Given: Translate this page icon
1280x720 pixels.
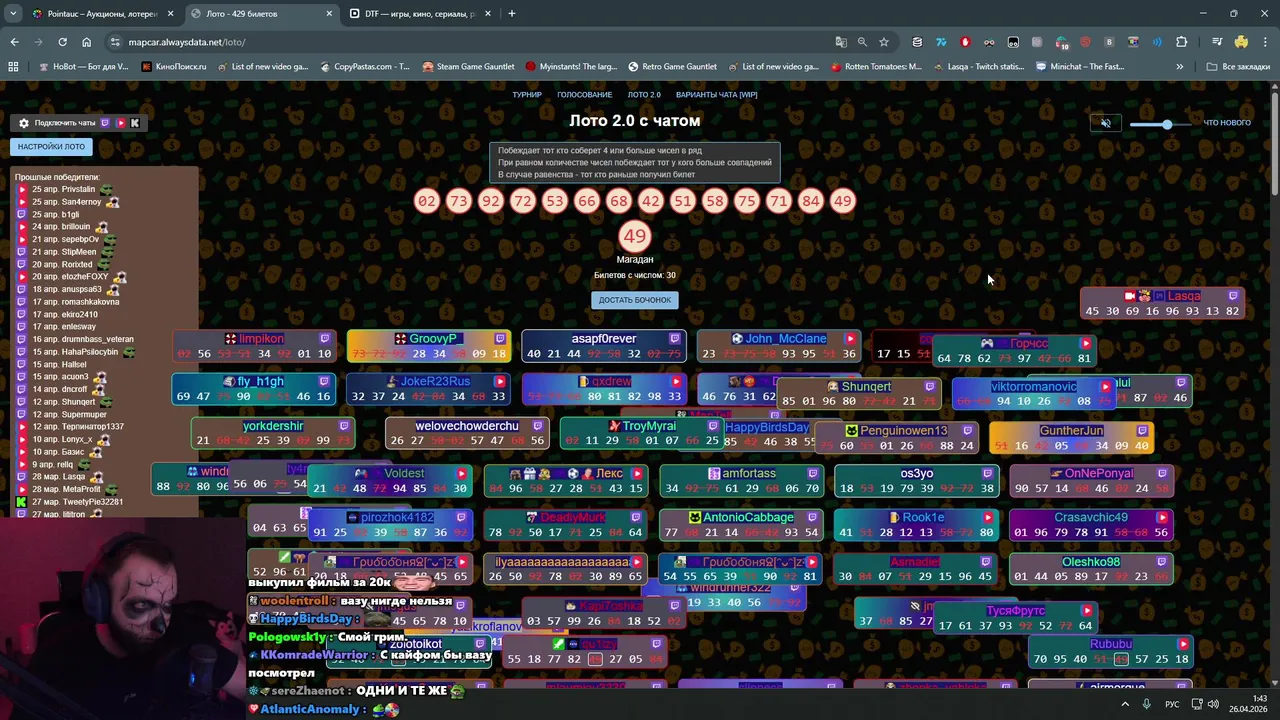Looking at the screenshot, I should tap(841, 42).
